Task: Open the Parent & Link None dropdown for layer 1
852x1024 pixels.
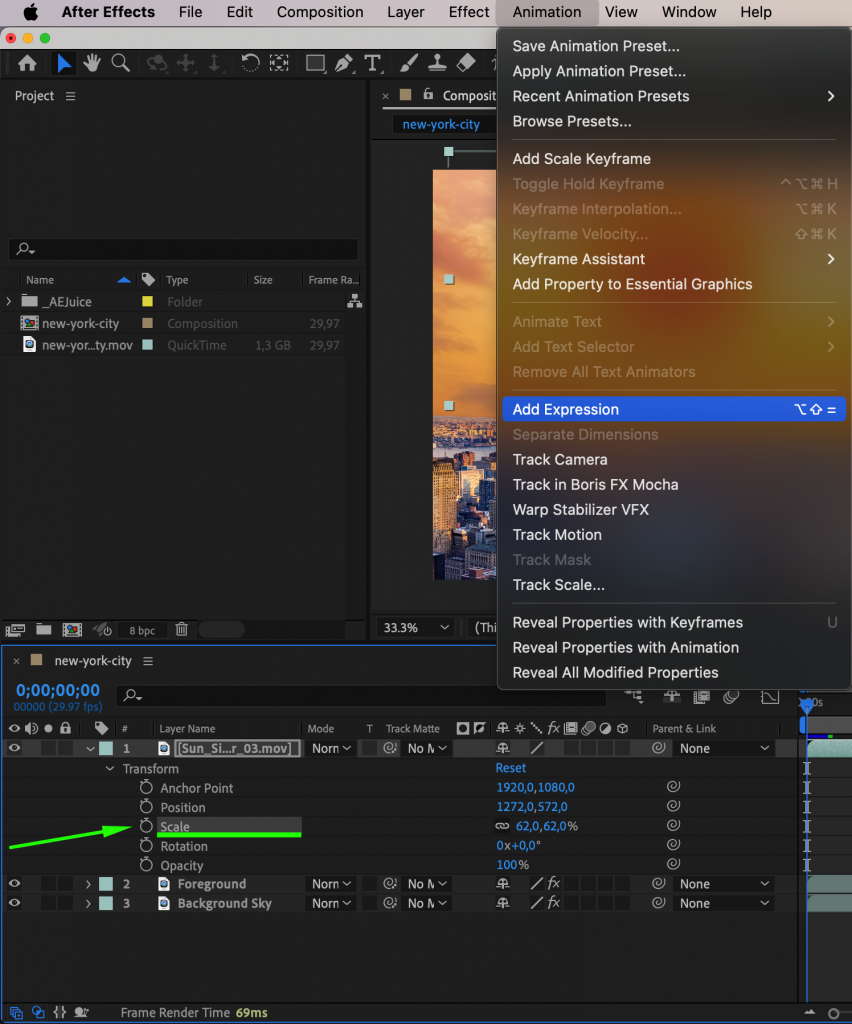Action: pyautogui.click(x=723, y=748)
